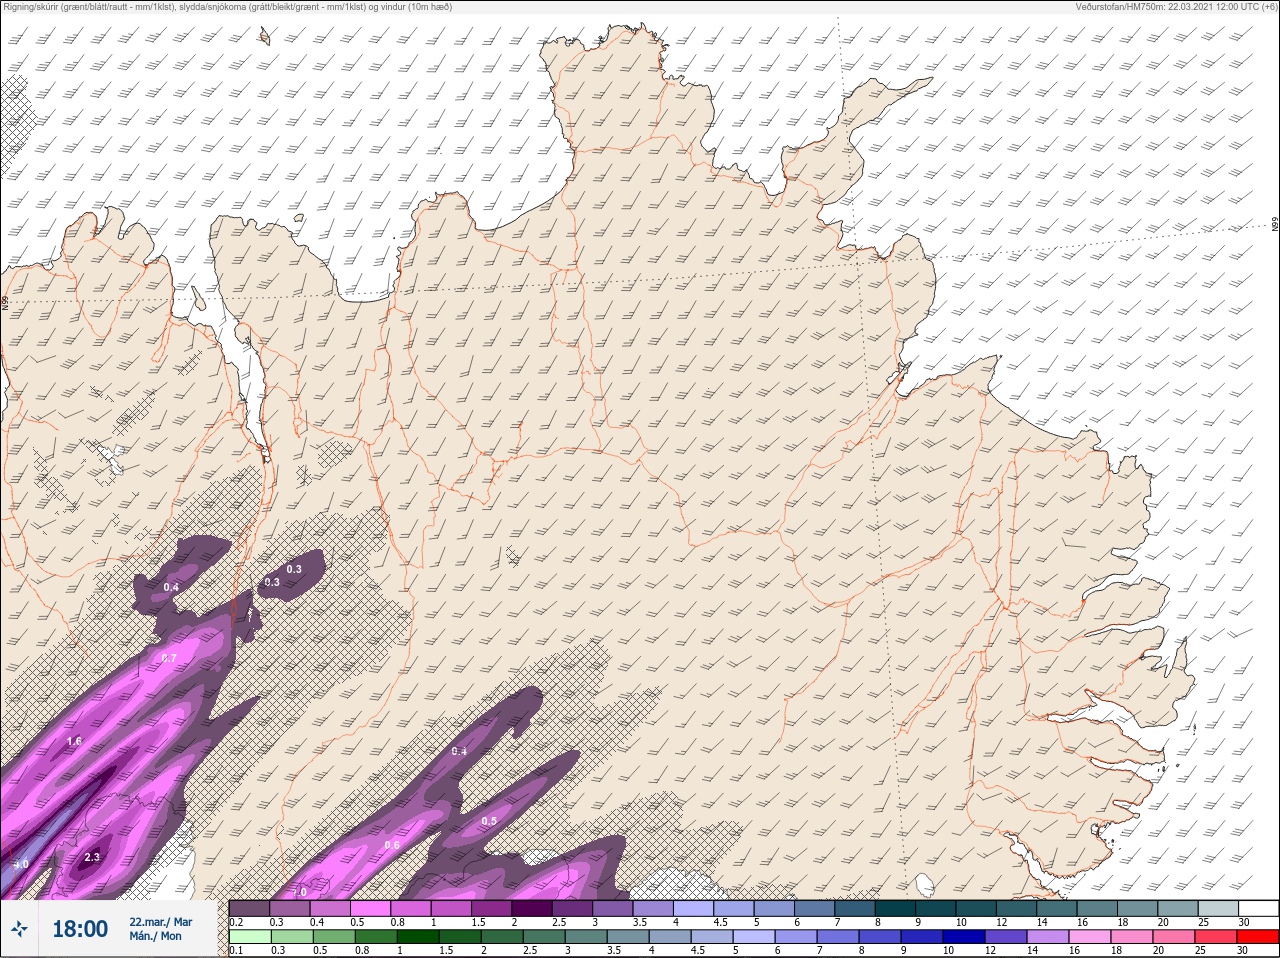The width and height of the screenshot is (1280, 958).
Task: Pick the palest green swatch starting the rain legend
Action: click(x=250, y=937)
